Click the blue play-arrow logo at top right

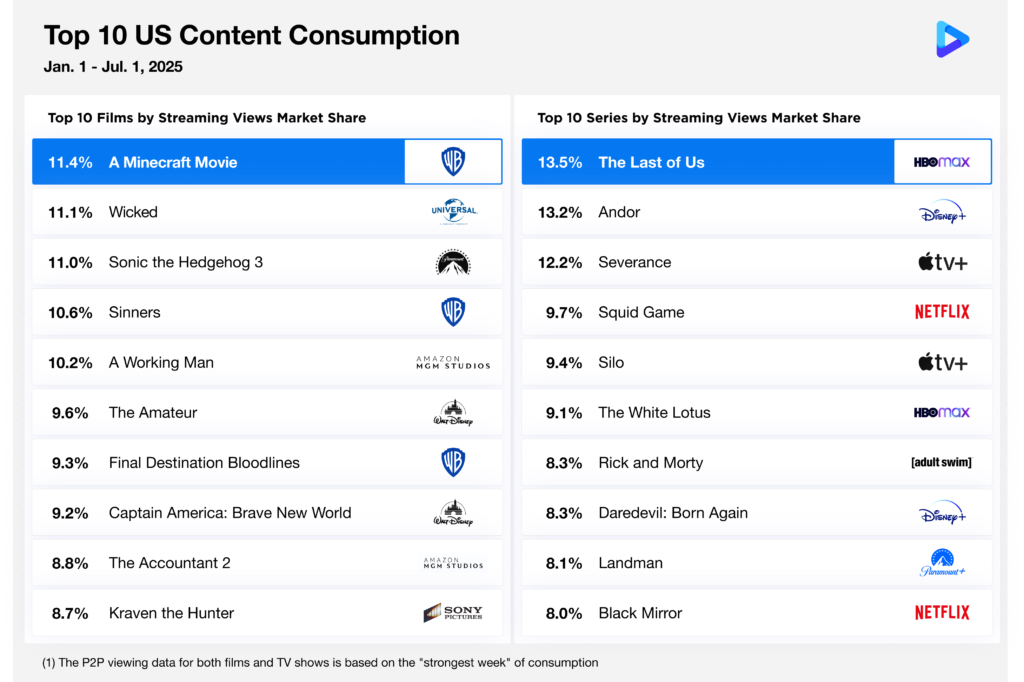tap(952, 39)
